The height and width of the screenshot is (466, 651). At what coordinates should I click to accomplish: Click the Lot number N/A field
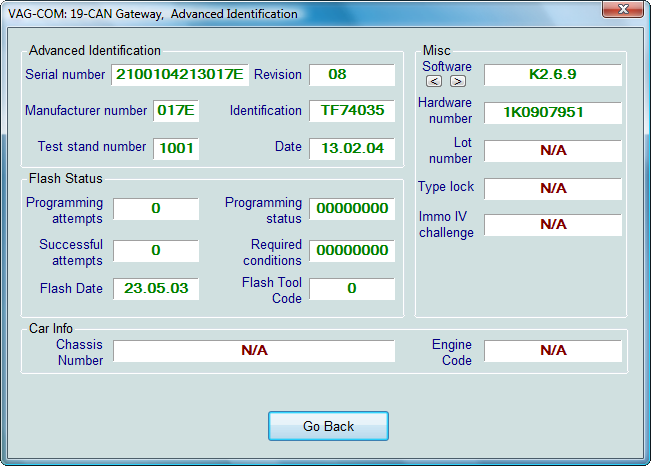(x=553, y=151)
